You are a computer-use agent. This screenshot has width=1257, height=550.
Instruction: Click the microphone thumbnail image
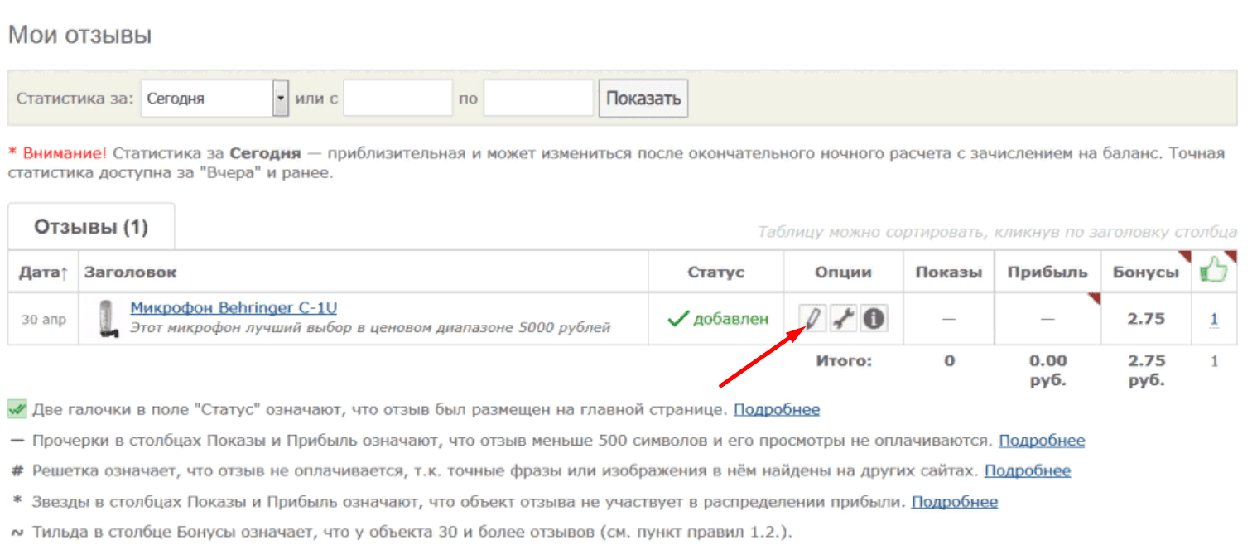103,319
